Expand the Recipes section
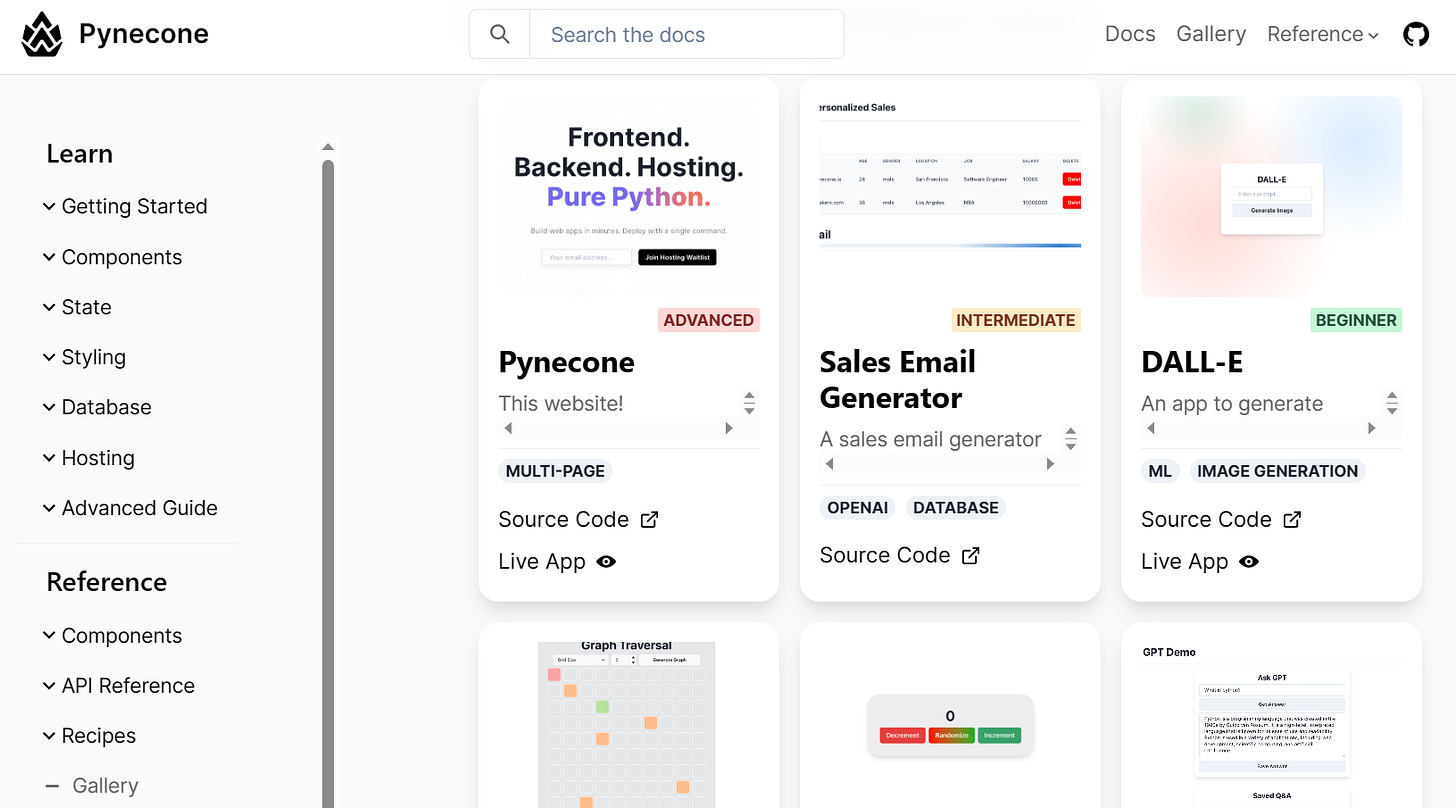This screenshot has height=808, width=1456. pyautogui.click(x=89, y=736)
